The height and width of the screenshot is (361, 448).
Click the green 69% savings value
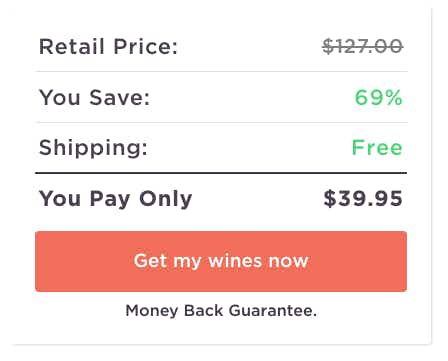[379, 98]
